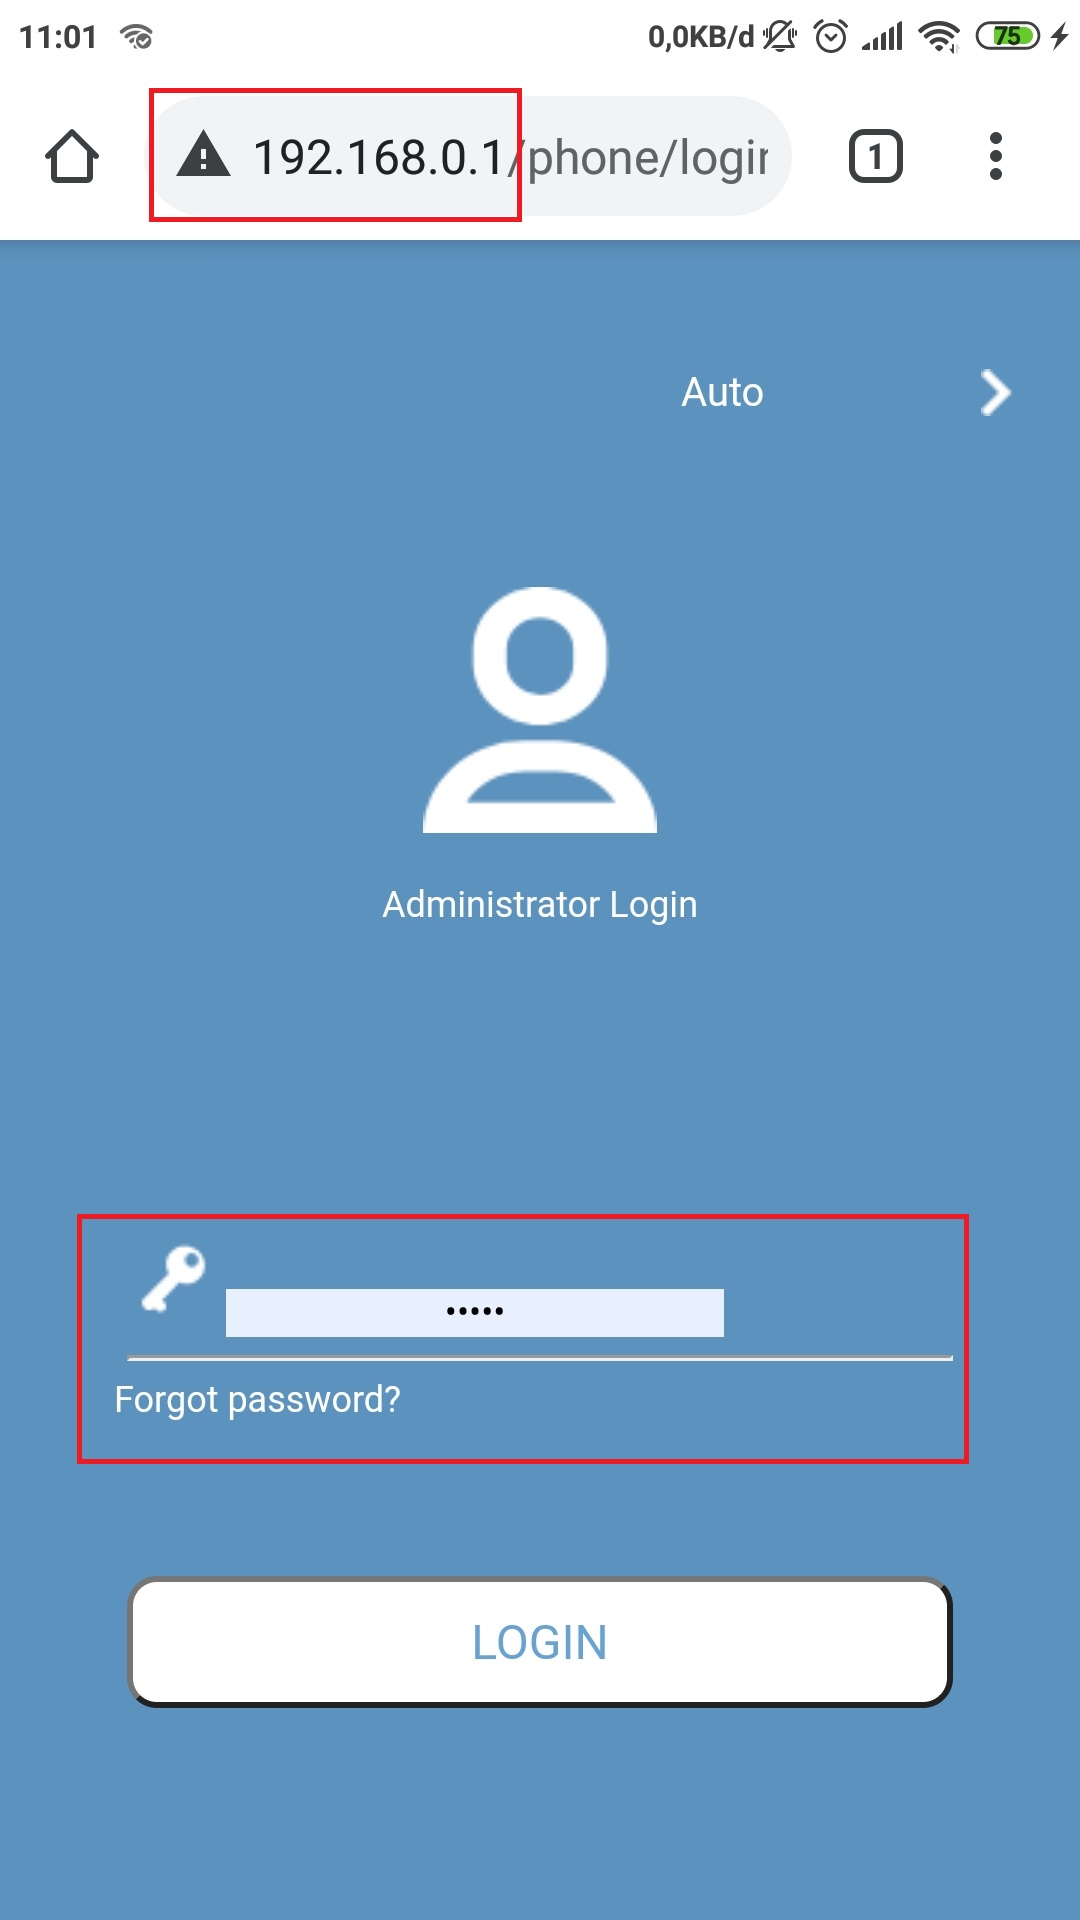1080x1920 pixels.
Task: Tap the alarm clock status icon
Action: pyautogui.click(x=831, y=37)
